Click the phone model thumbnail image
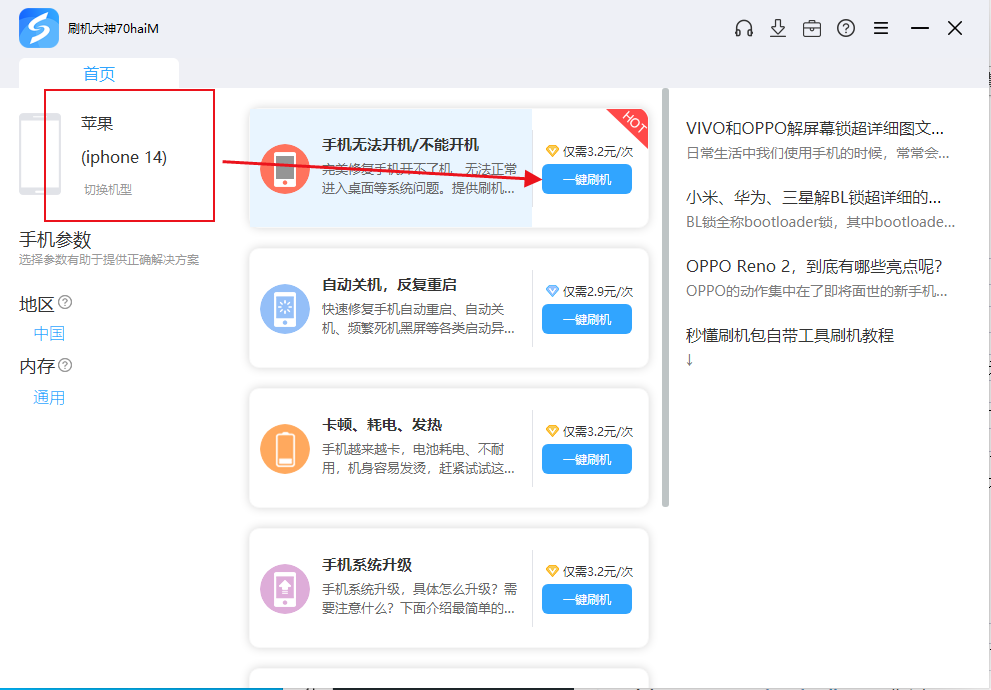This screenshot has width=991, height=690. 40,154
